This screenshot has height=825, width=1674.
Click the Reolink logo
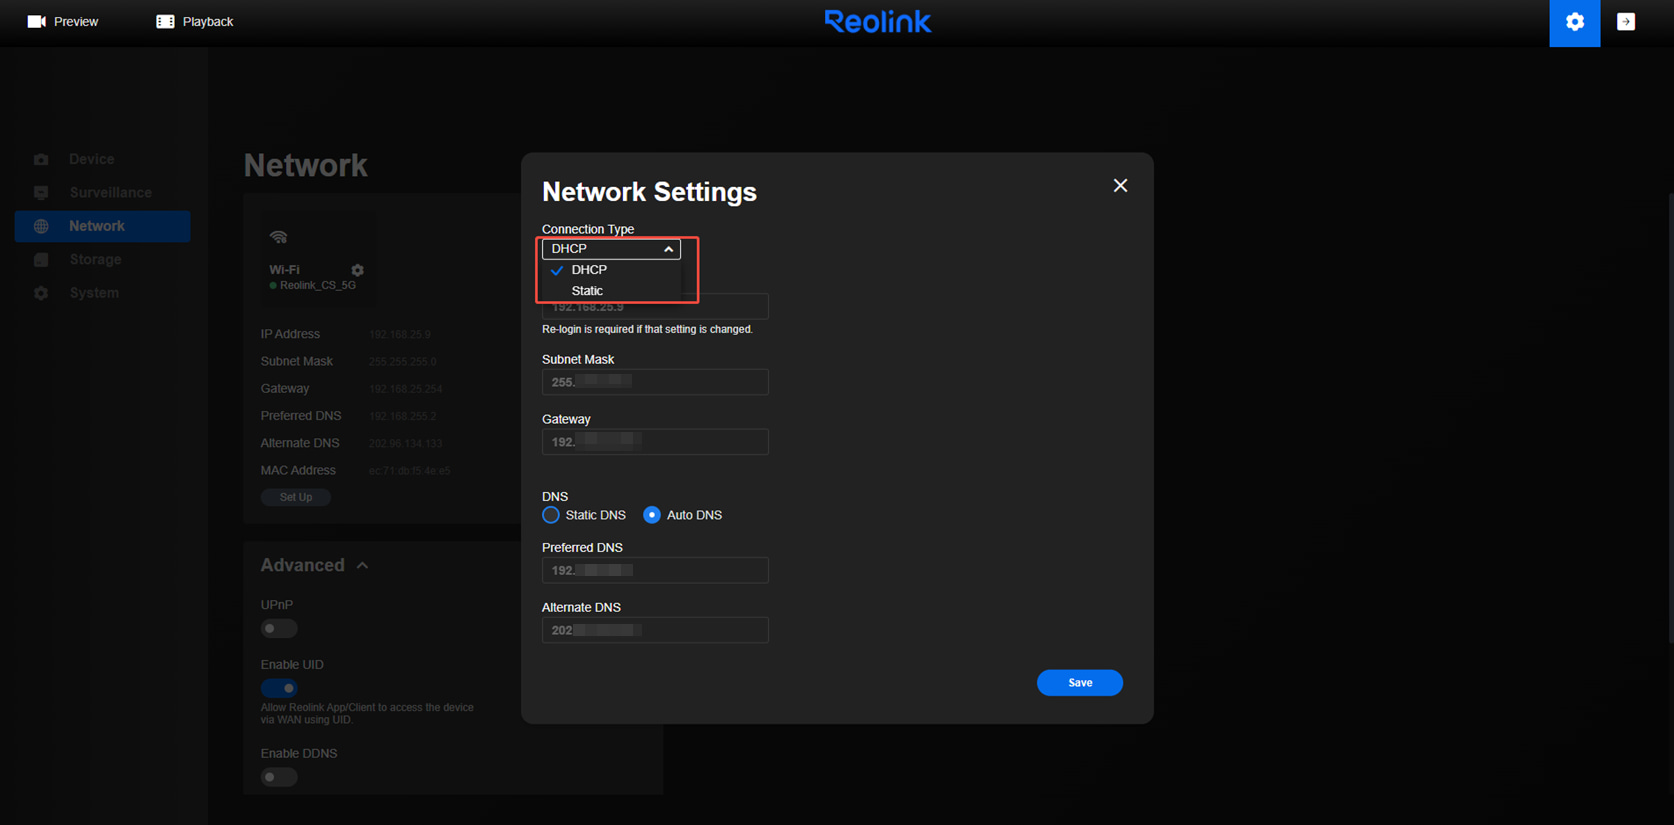click(877, 21)
